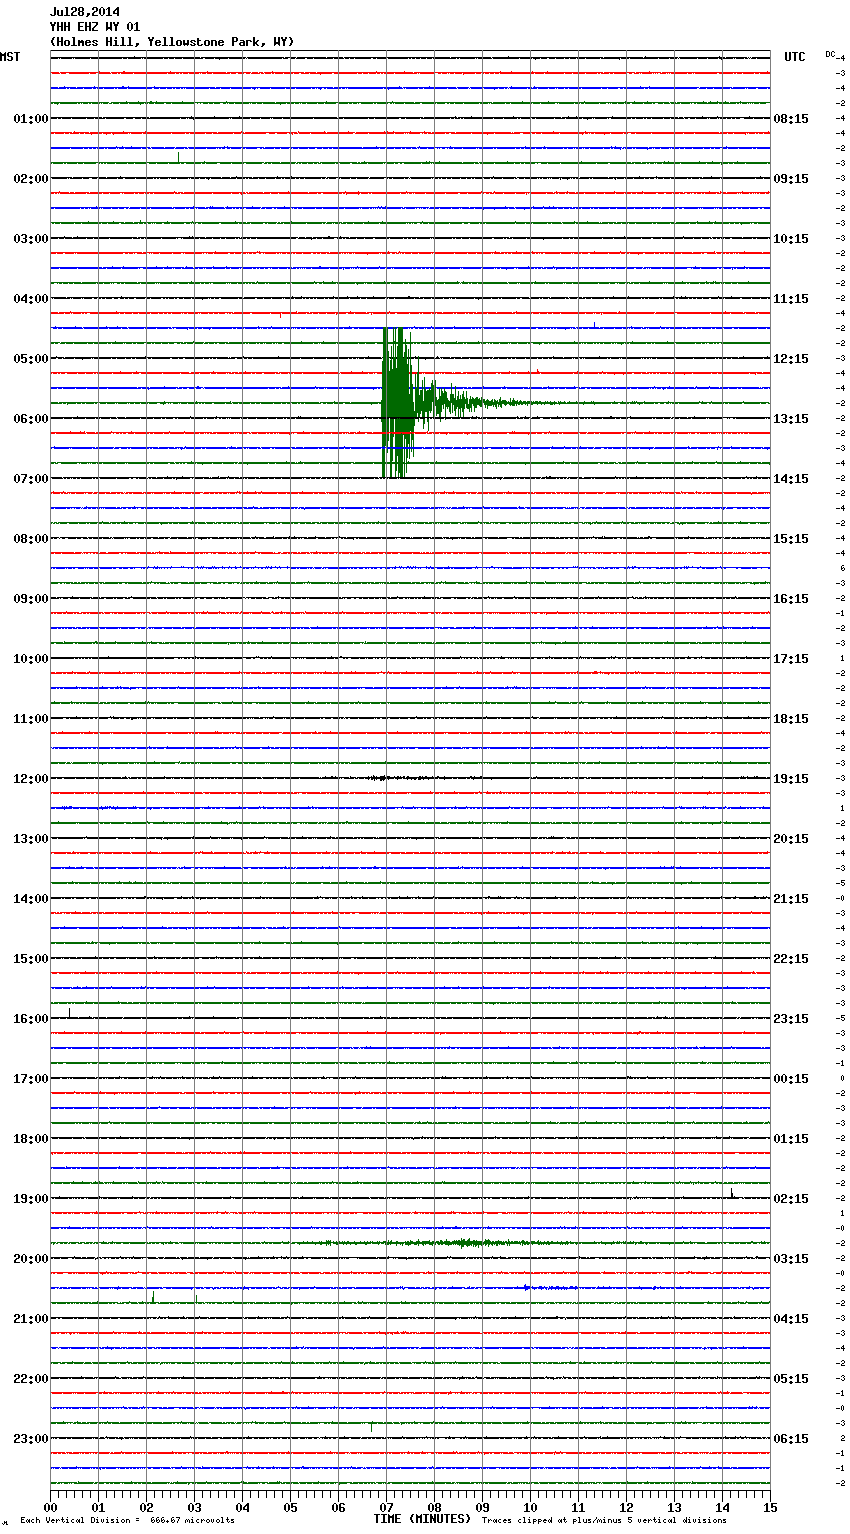Click the 13:15 UTC time label

coord(791,419)
